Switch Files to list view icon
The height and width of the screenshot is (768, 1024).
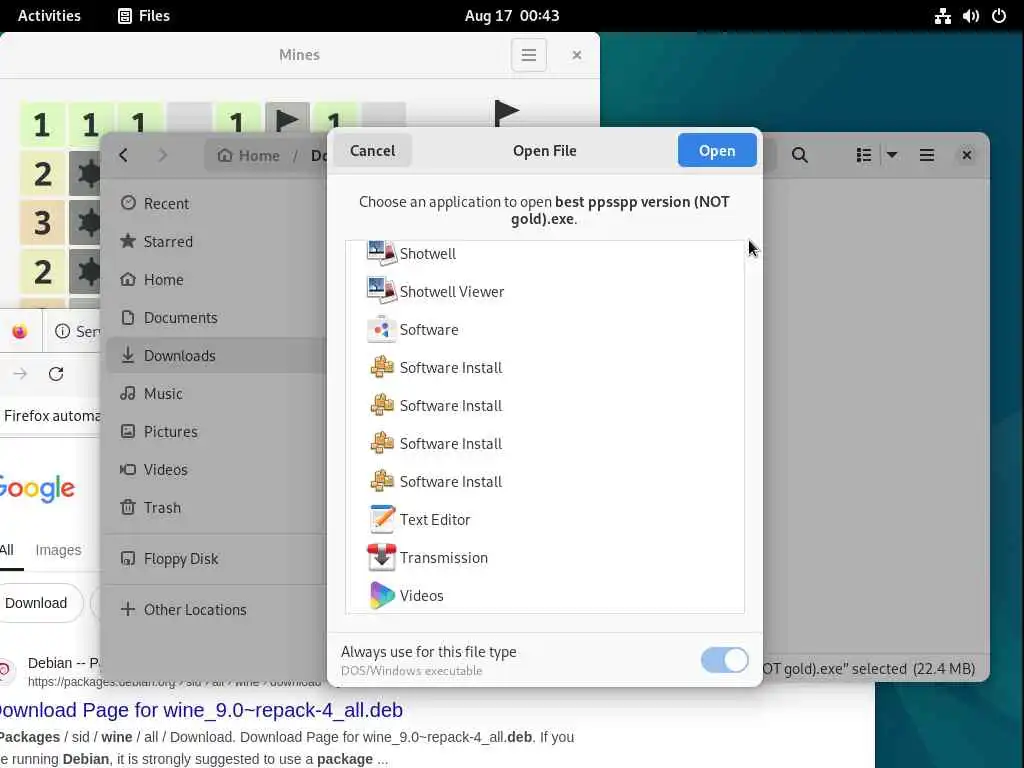point(863,155)
